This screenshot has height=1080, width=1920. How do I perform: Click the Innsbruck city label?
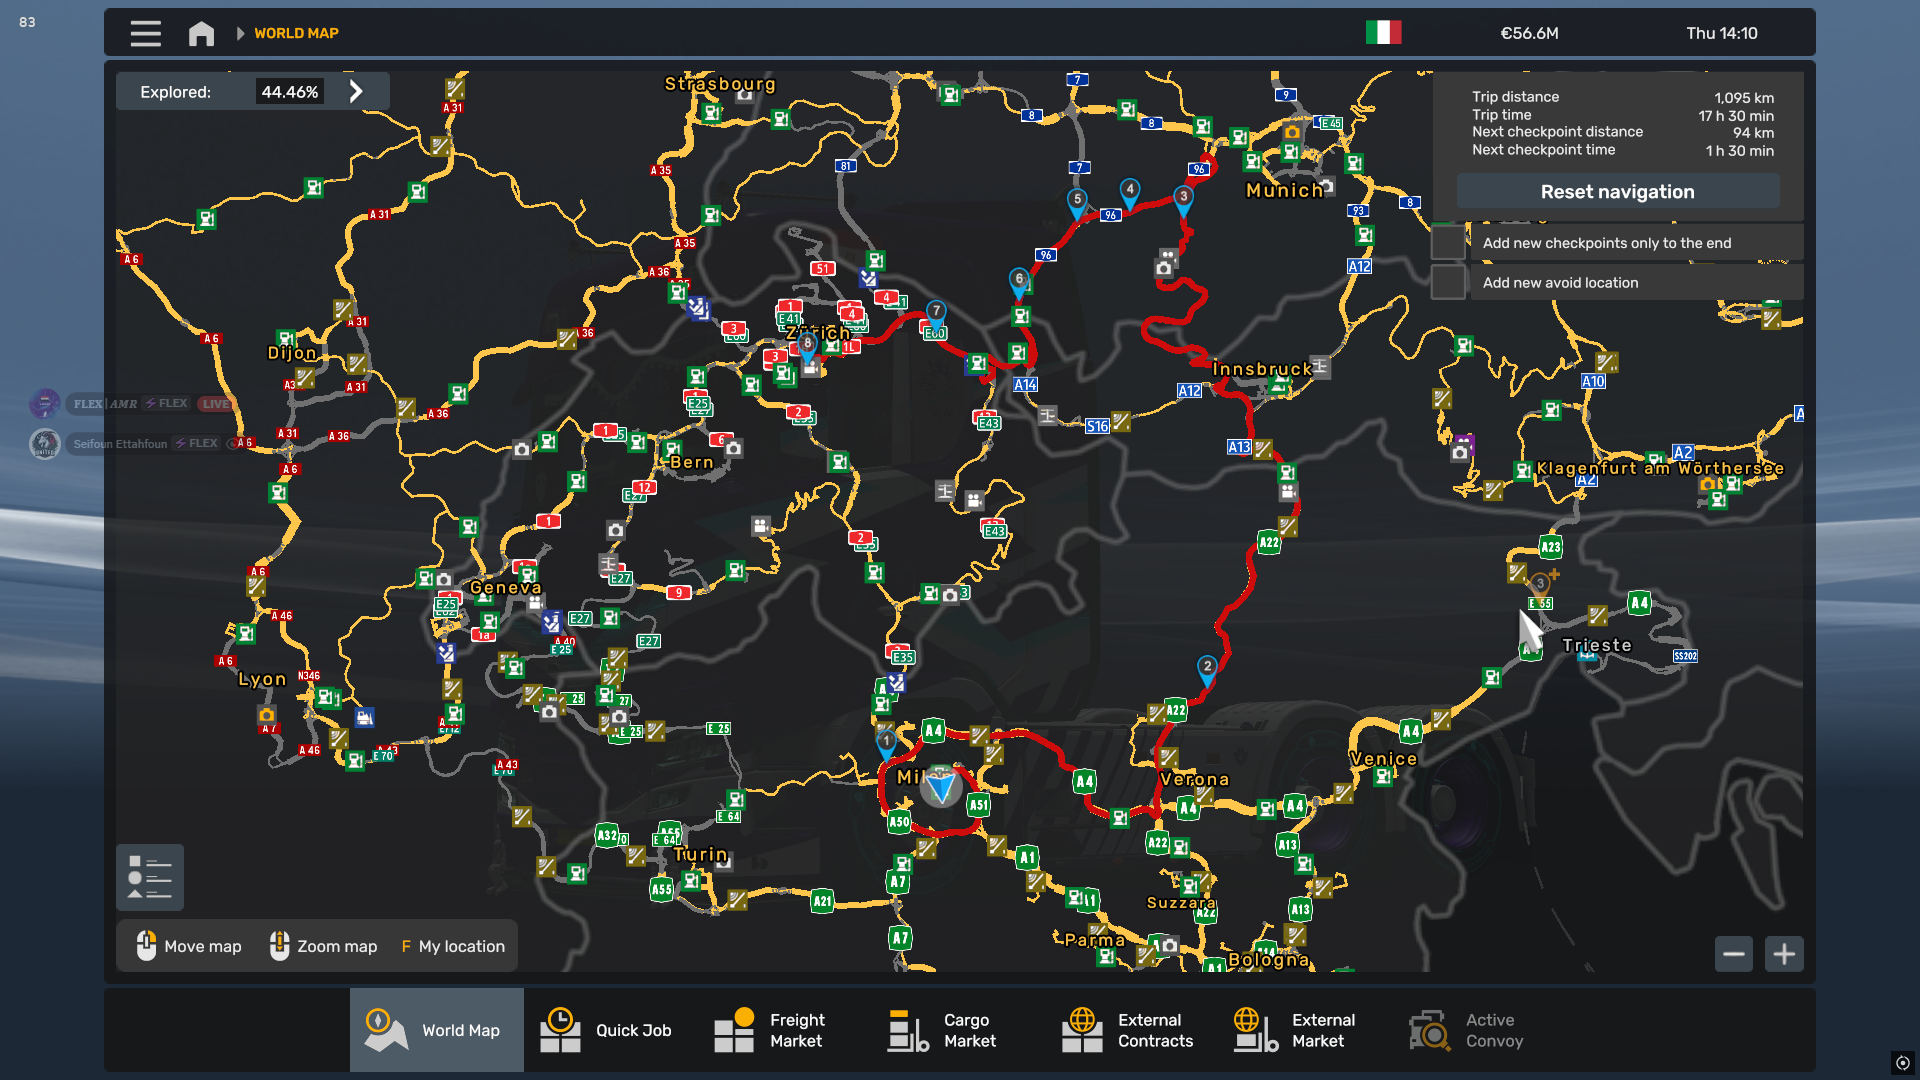pyautogui.click(x=1262, y=369)
